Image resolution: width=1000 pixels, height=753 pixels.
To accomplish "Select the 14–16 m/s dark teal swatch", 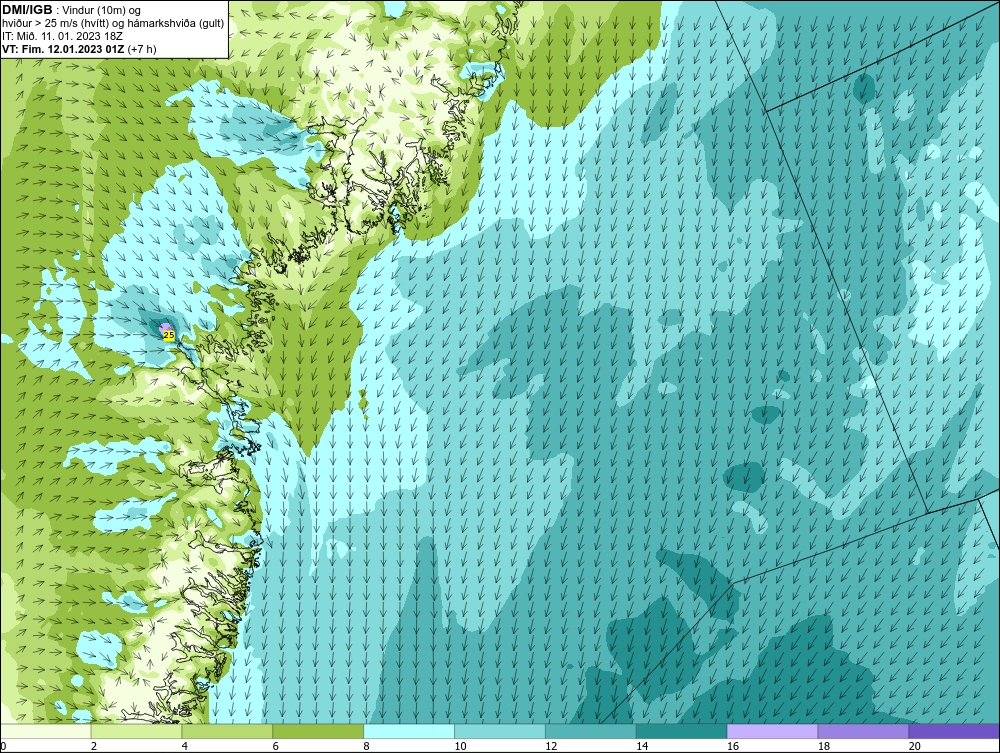I will click(x=682, y=731).
